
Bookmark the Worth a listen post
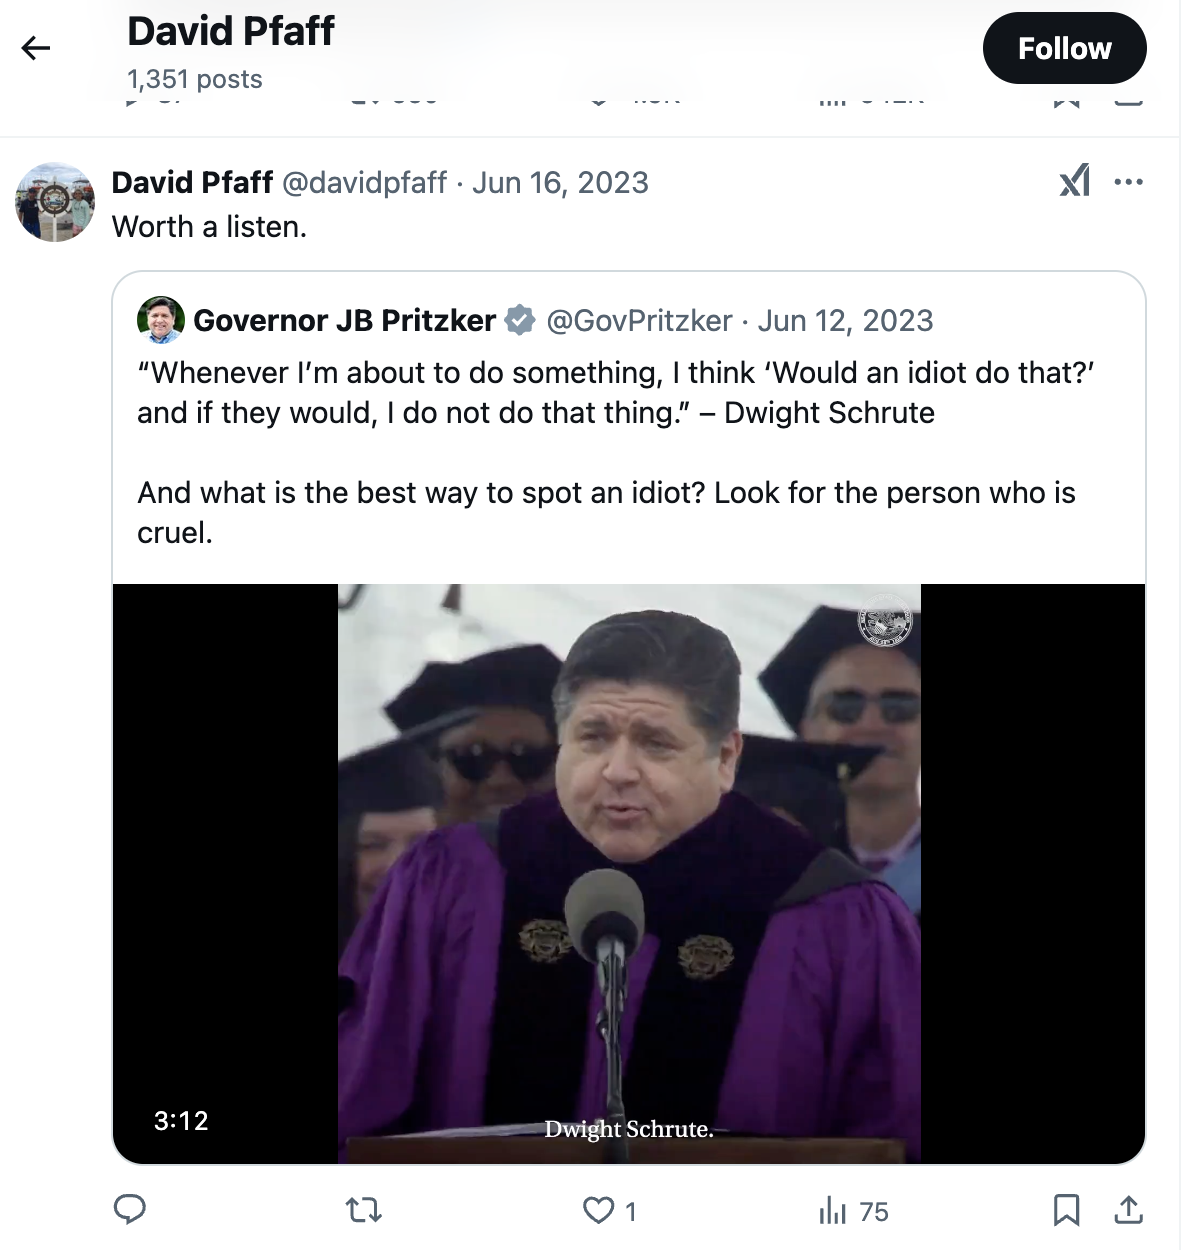coord(1066,1211)
